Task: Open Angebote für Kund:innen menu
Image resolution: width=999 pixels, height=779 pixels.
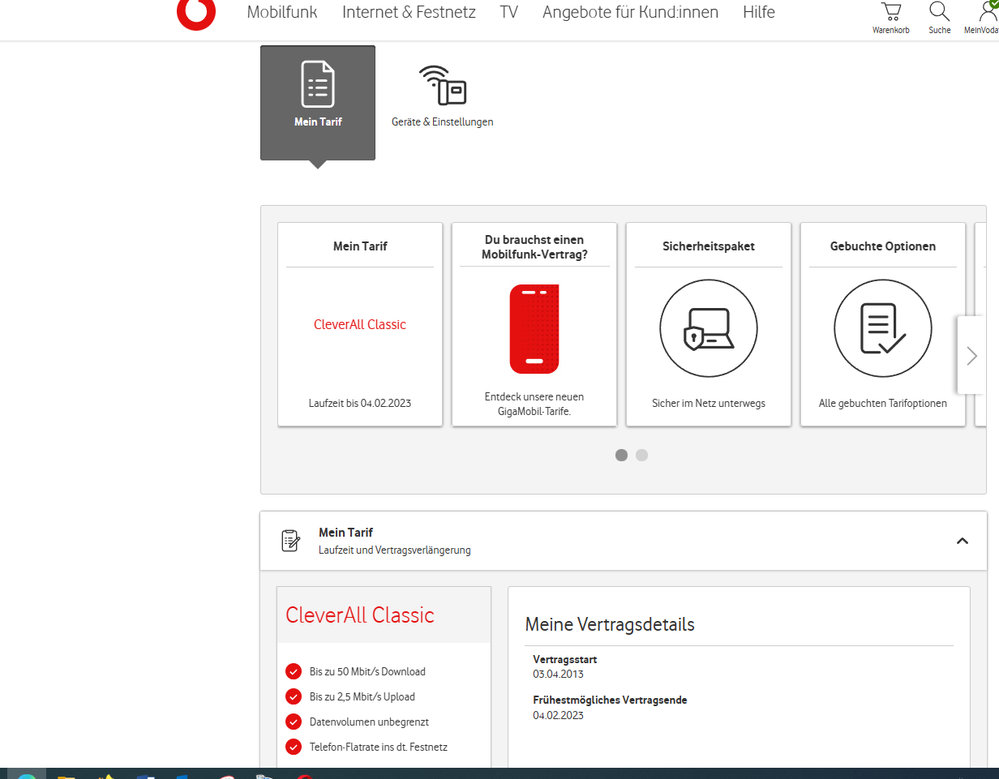Action: [630, 12]
